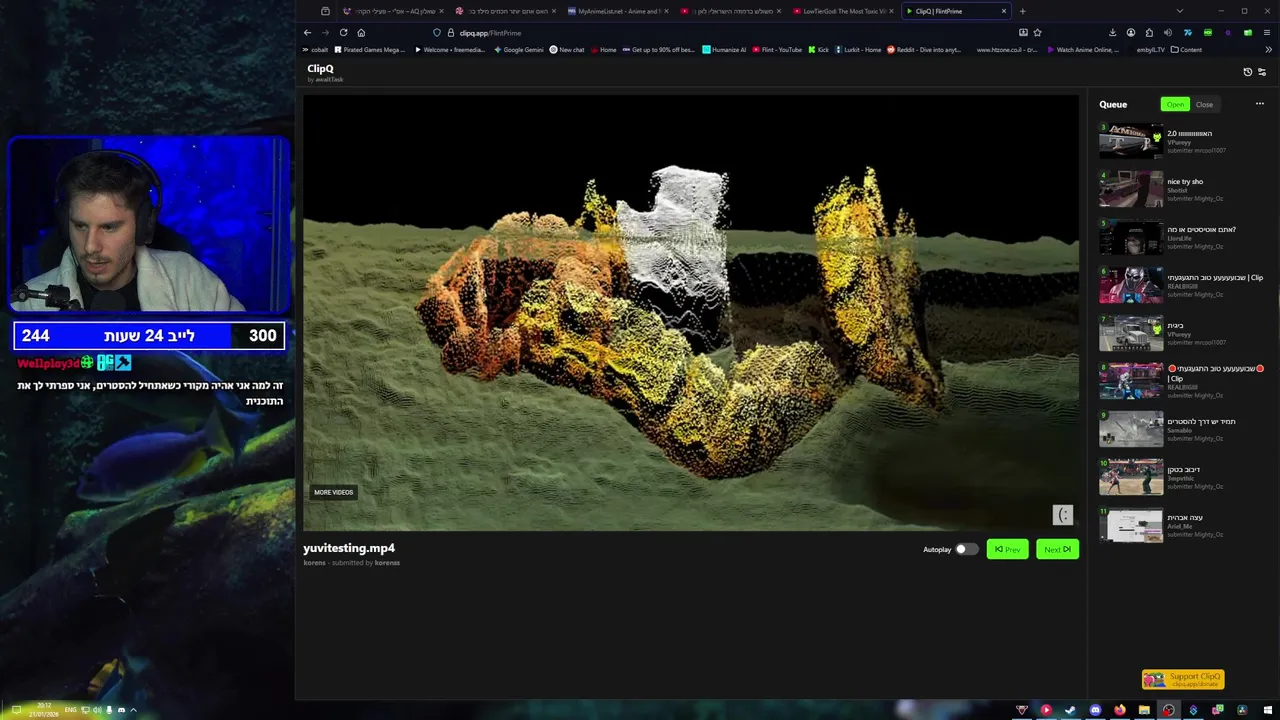The height and width of the screenshot is (720, 1280).
Task: Click the site shield icon in address bar
Action: 436,32
